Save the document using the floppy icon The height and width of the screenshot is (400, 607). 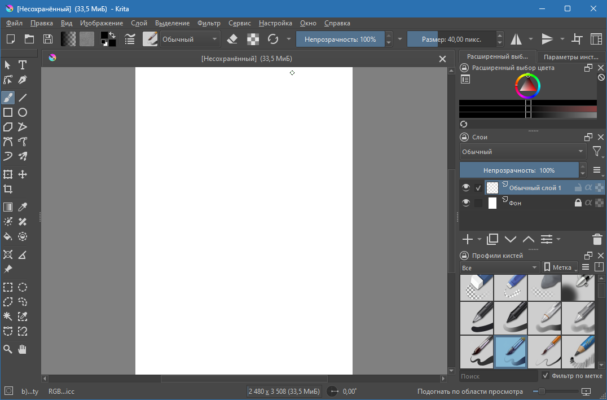(x=48, y=39)
